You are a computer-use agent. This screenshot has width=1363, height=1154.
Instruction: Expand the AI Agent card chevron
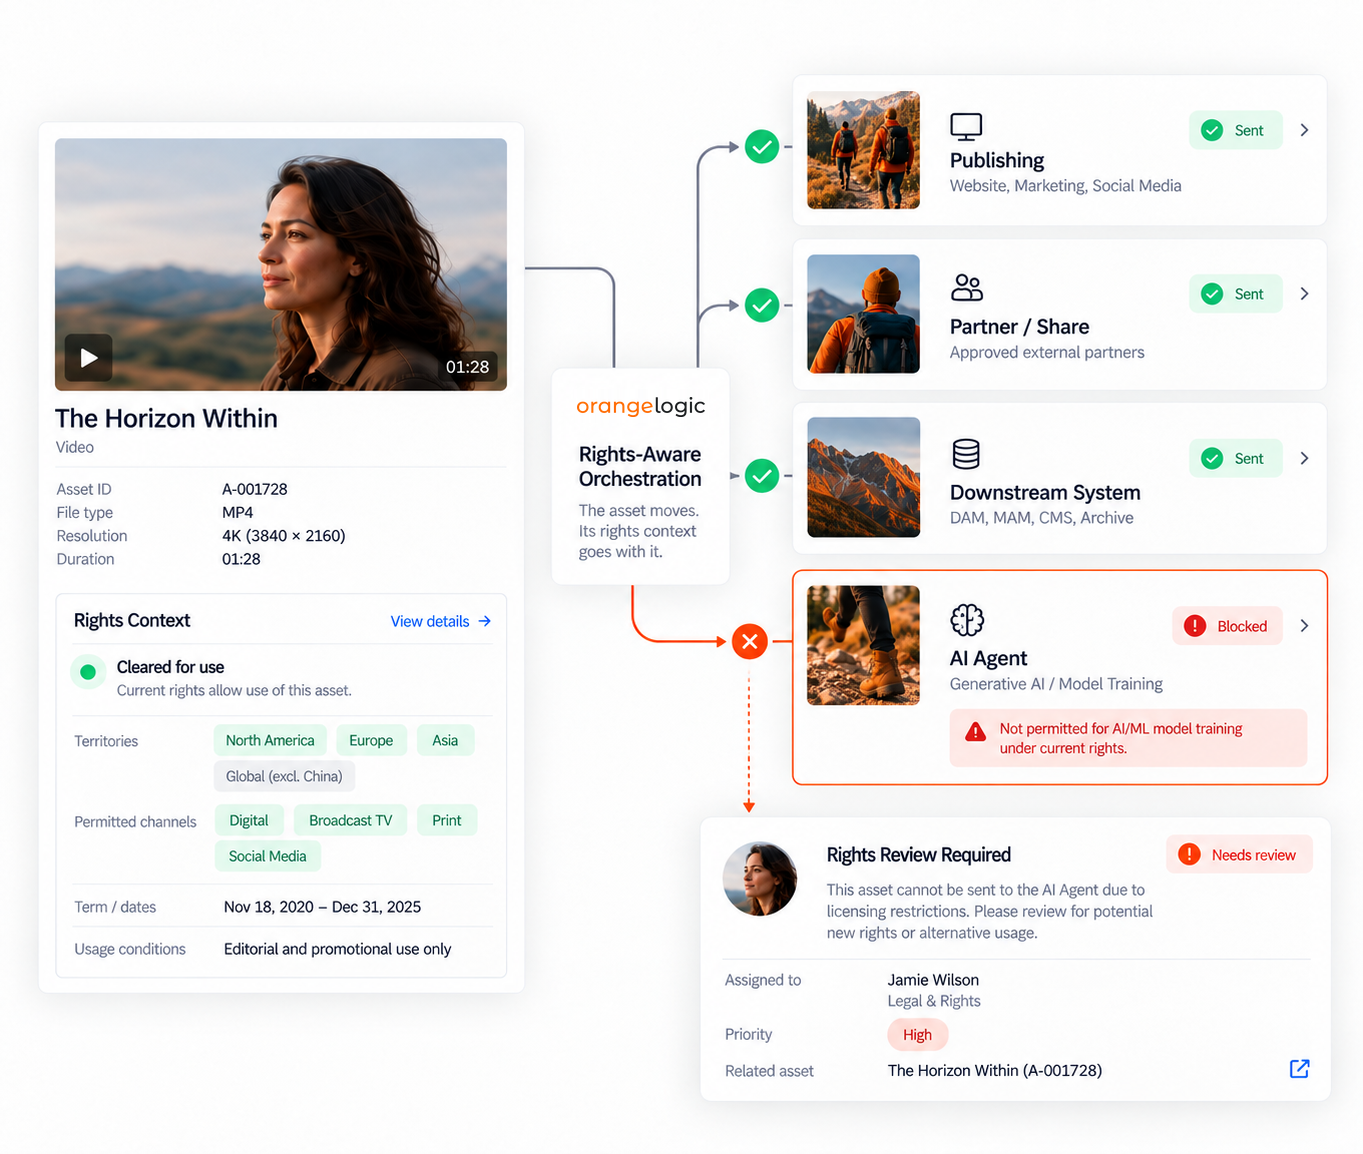click(x=1304, y=626)
